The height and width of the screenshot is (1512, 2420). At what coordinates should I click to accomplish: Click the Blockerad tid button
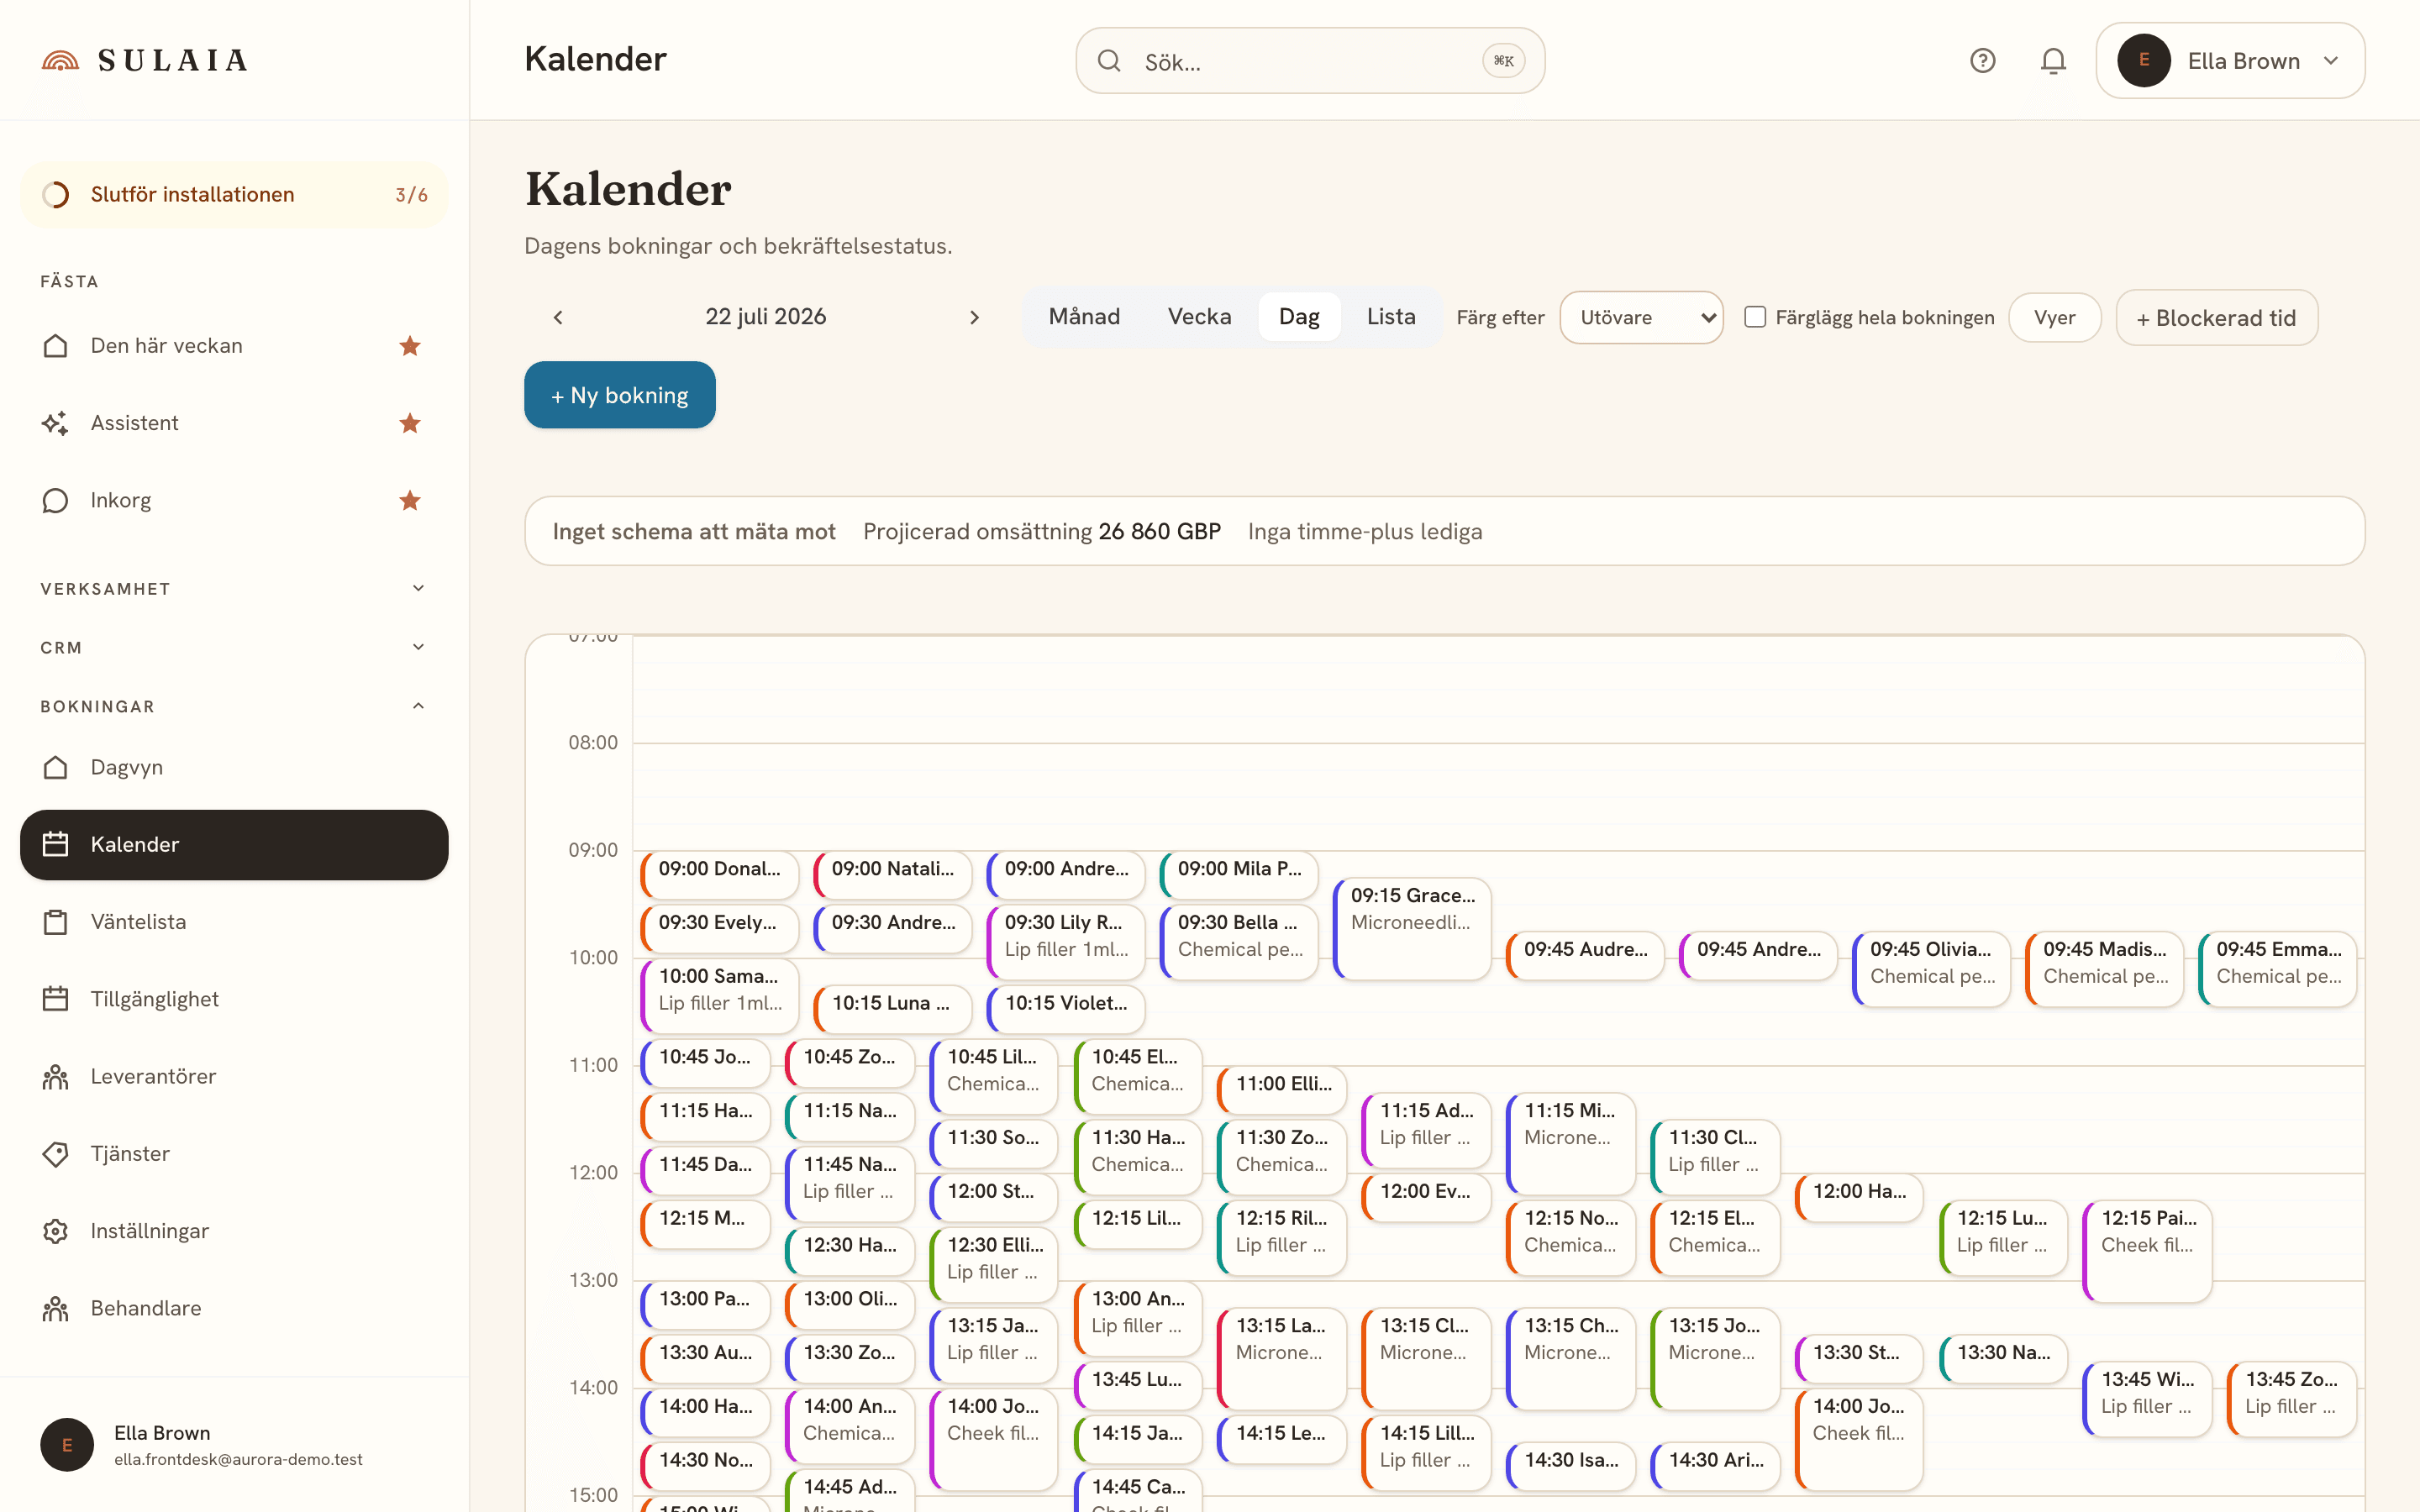coord(2216,318)
